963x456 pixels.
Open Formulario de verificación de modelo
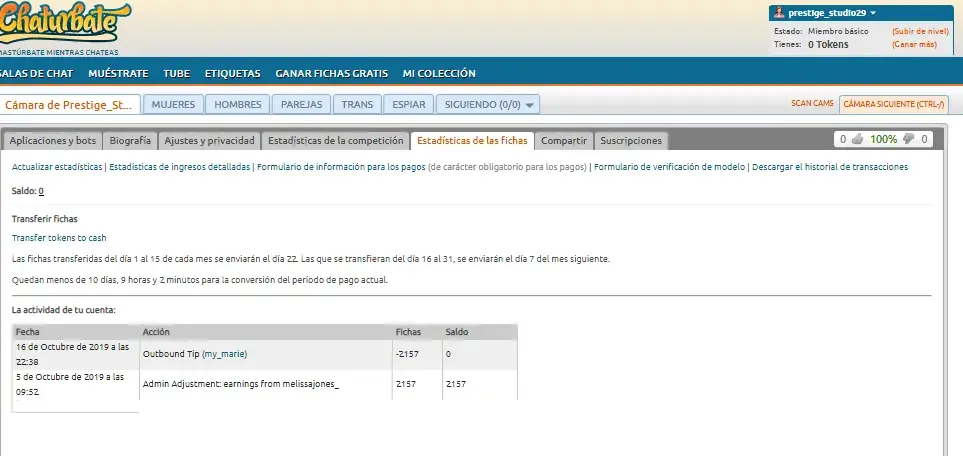[x=669, y=167]
